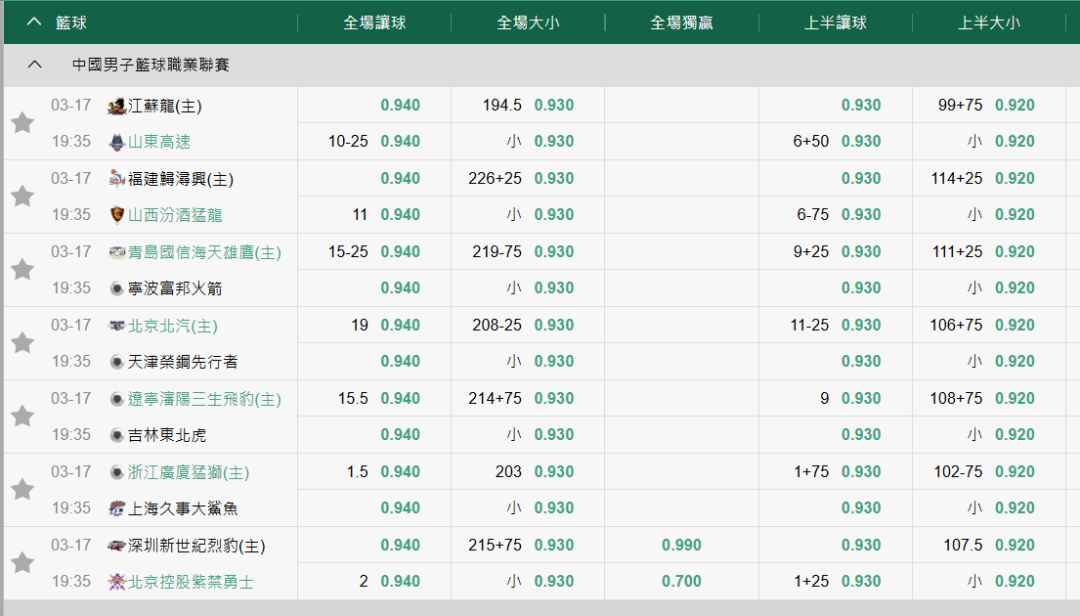The width and height of the screenshot is (1080, 616).
Task: Select 0.700 moneyline odds for 北京控股紫禁勇士
Action: tap(681, 582)
